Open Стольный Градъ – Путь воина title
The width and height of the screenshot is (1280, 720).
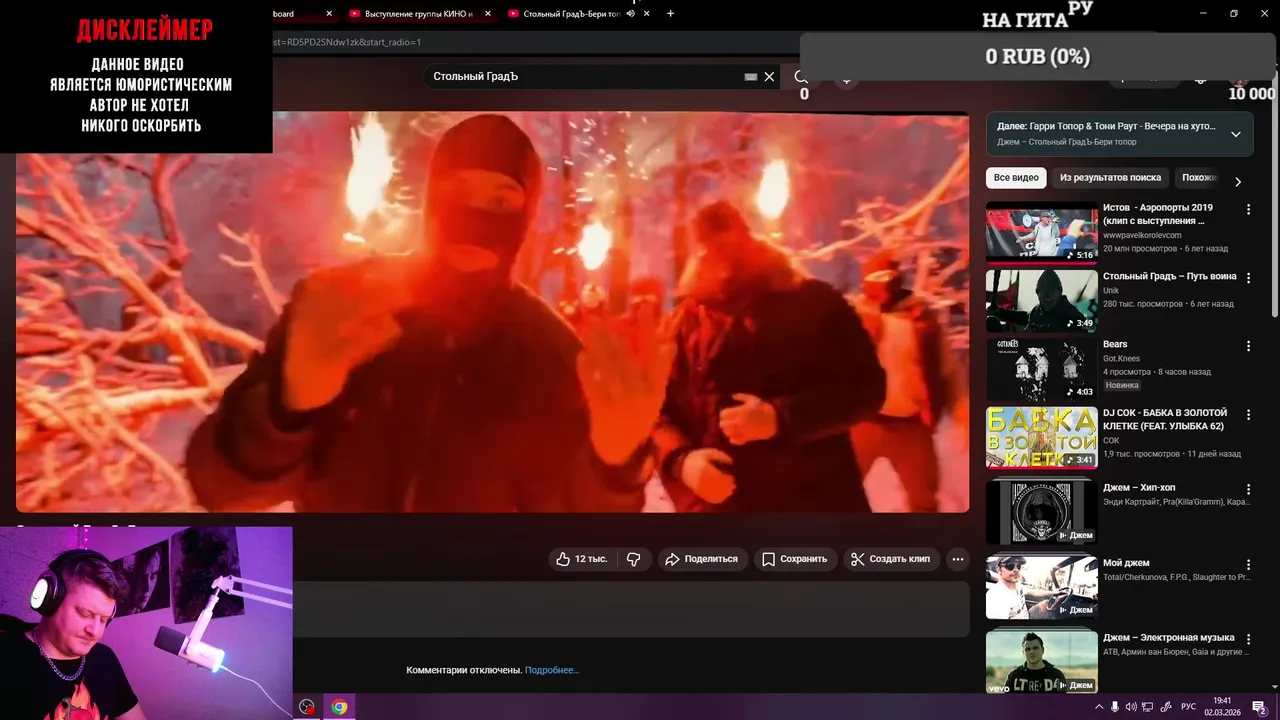(x=1169, y=276)
